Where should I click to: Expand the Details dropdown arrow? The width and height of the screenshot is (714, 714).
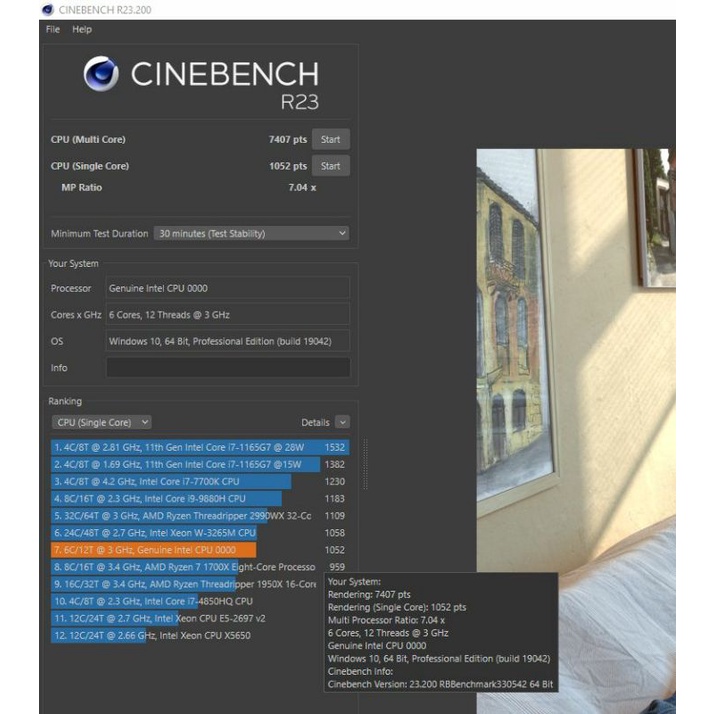[342, 423]
